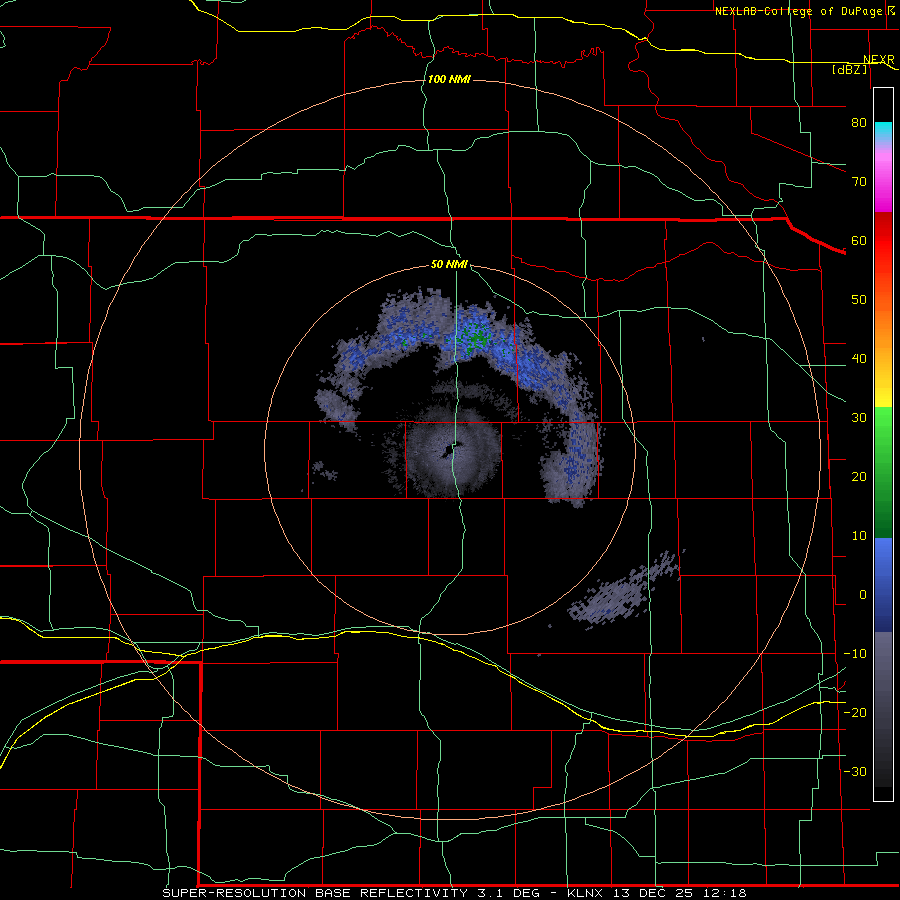900x900 pixels.
Task: Click the -30 value on the dBZ scale
Action: tap(855, 771)
